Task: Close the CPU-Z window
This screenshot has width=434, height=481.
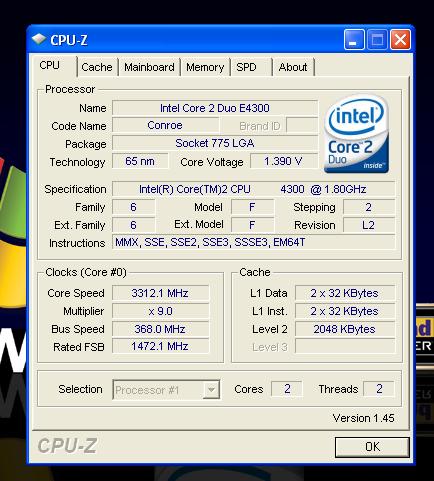Action: [400, 40]
